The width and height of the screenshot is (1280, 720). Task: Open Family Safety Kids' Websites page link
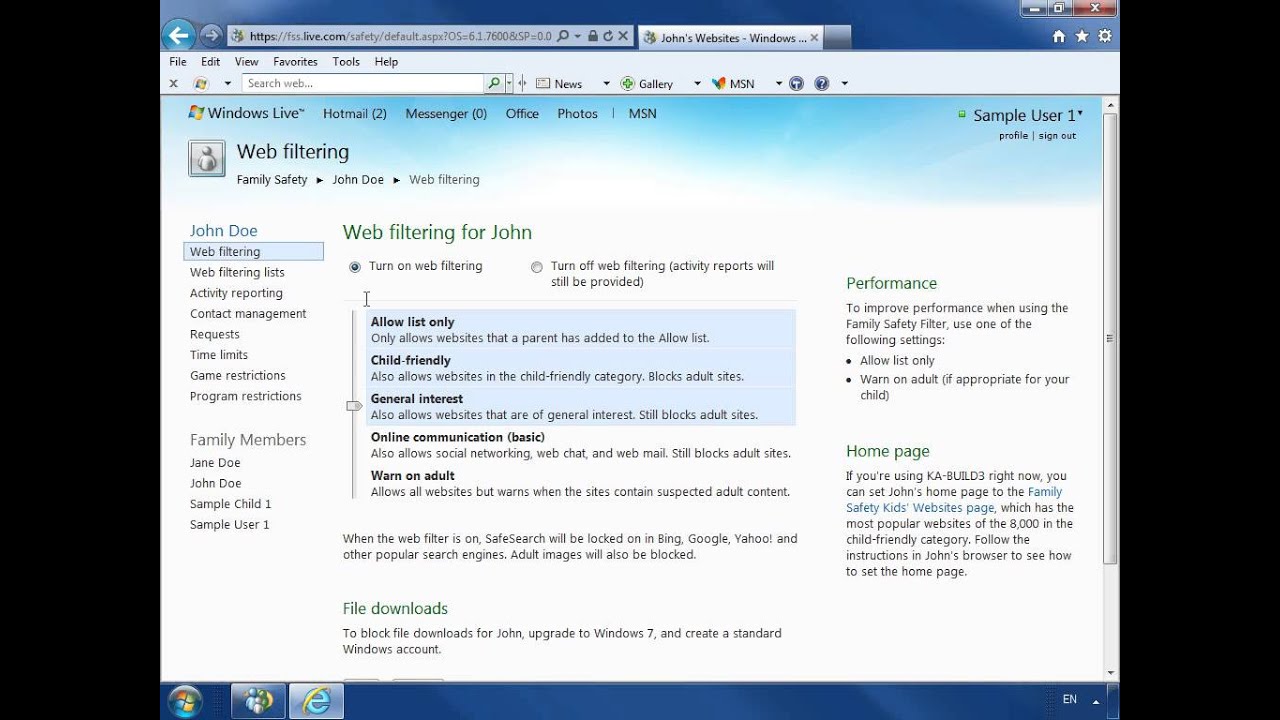[954, 500]
